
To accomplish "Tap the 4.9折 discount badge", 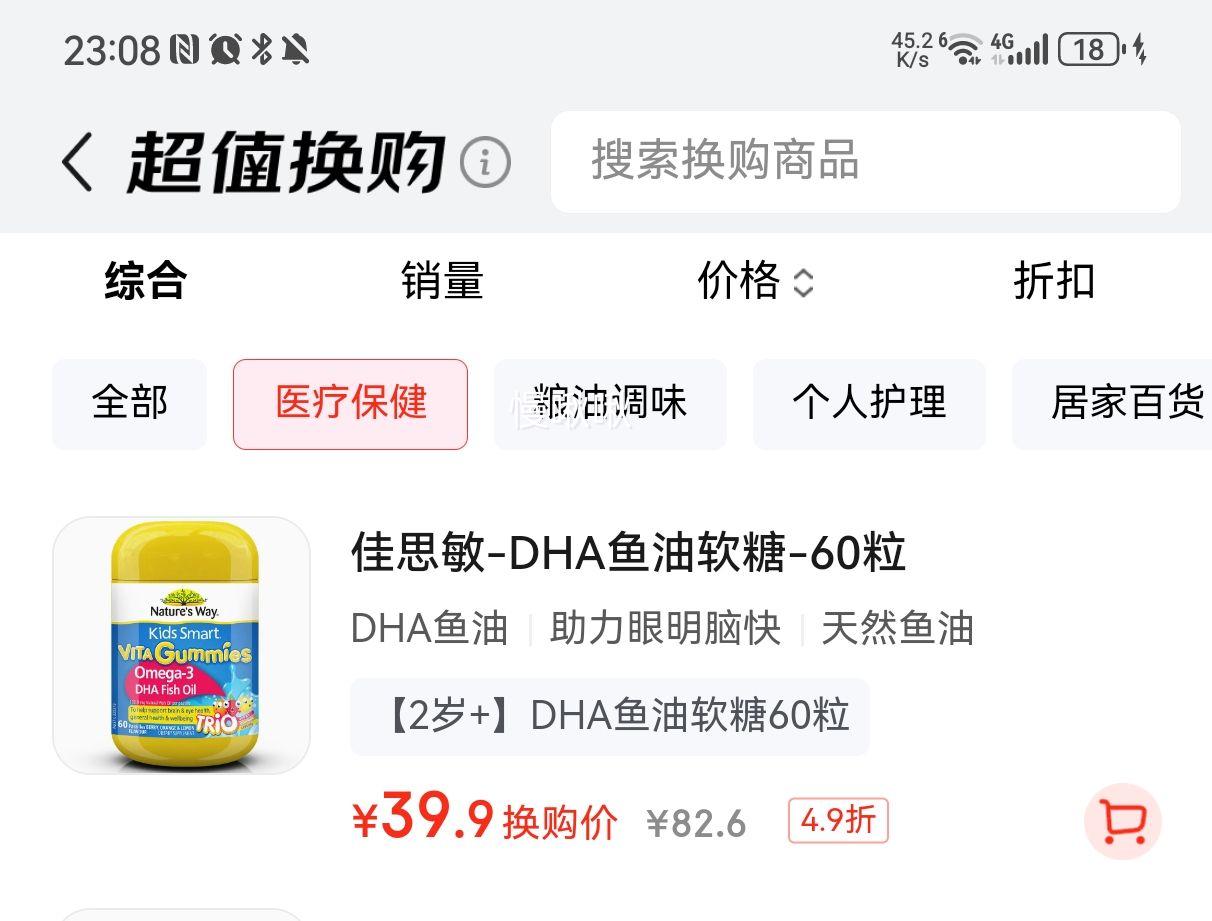I will (837, 820).
